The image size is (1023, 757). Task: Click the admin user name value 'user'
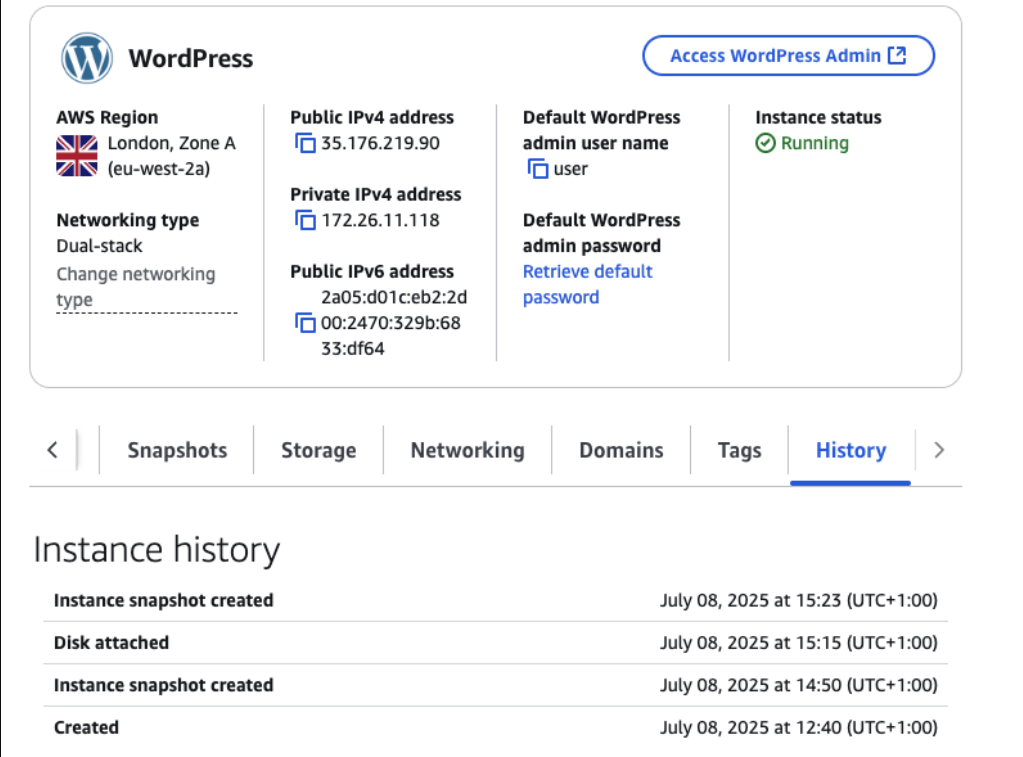570,168
